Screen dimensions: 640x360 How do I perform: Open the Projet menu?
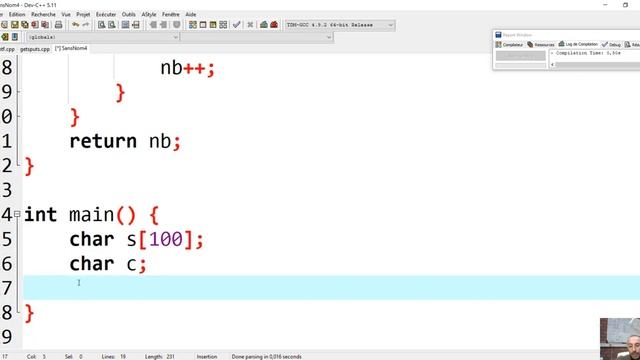pos(83,14)
